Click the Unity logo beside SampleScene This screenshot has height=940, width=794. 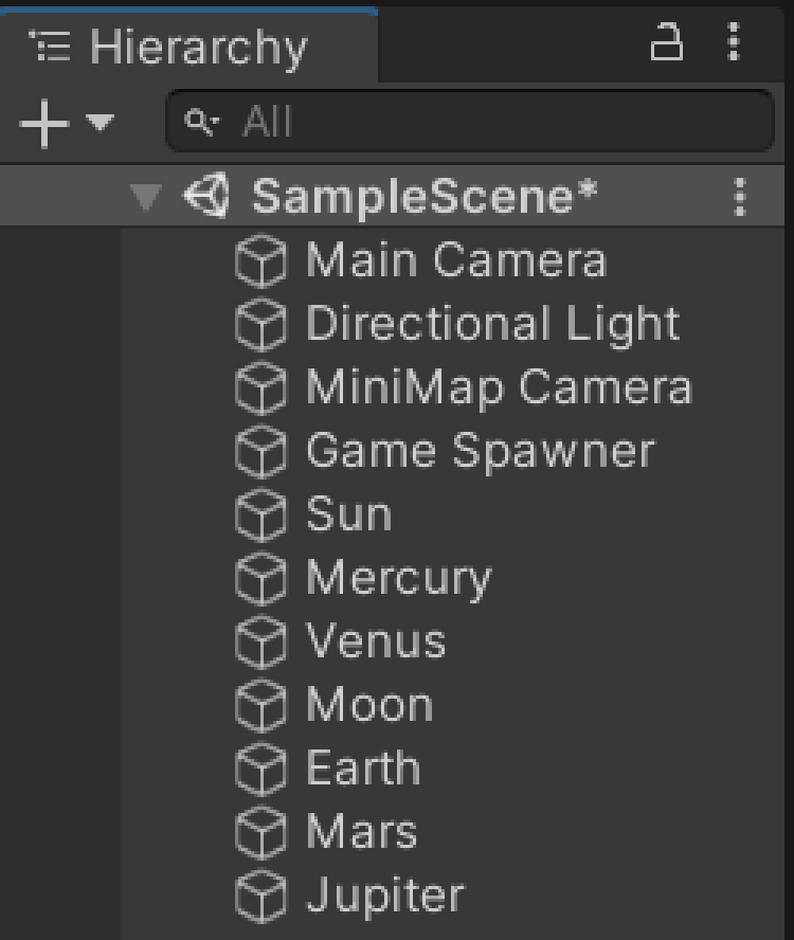(207, 195)
